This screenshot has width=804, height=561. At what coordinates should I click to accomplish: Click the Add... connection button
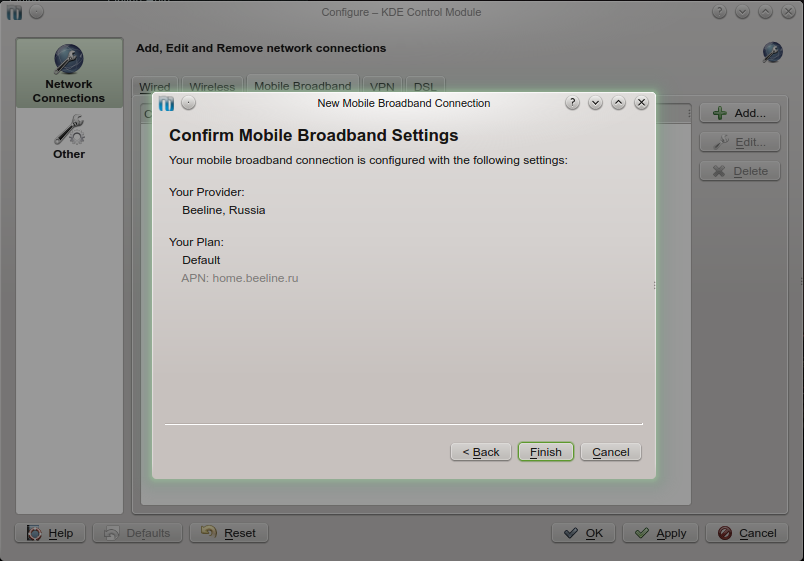click(740, 113)
